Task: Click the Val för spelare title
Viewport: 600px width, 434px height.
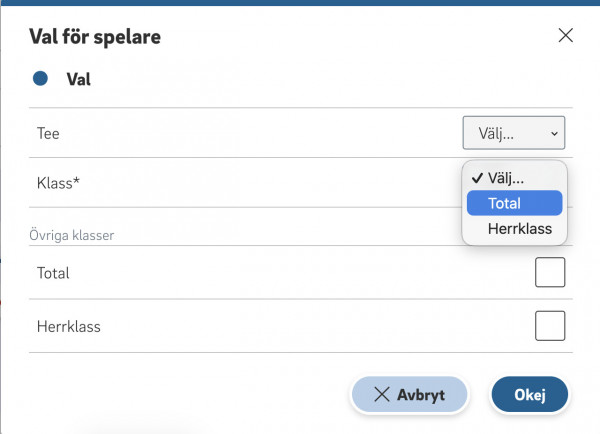Action: click(x=95, y=37)
